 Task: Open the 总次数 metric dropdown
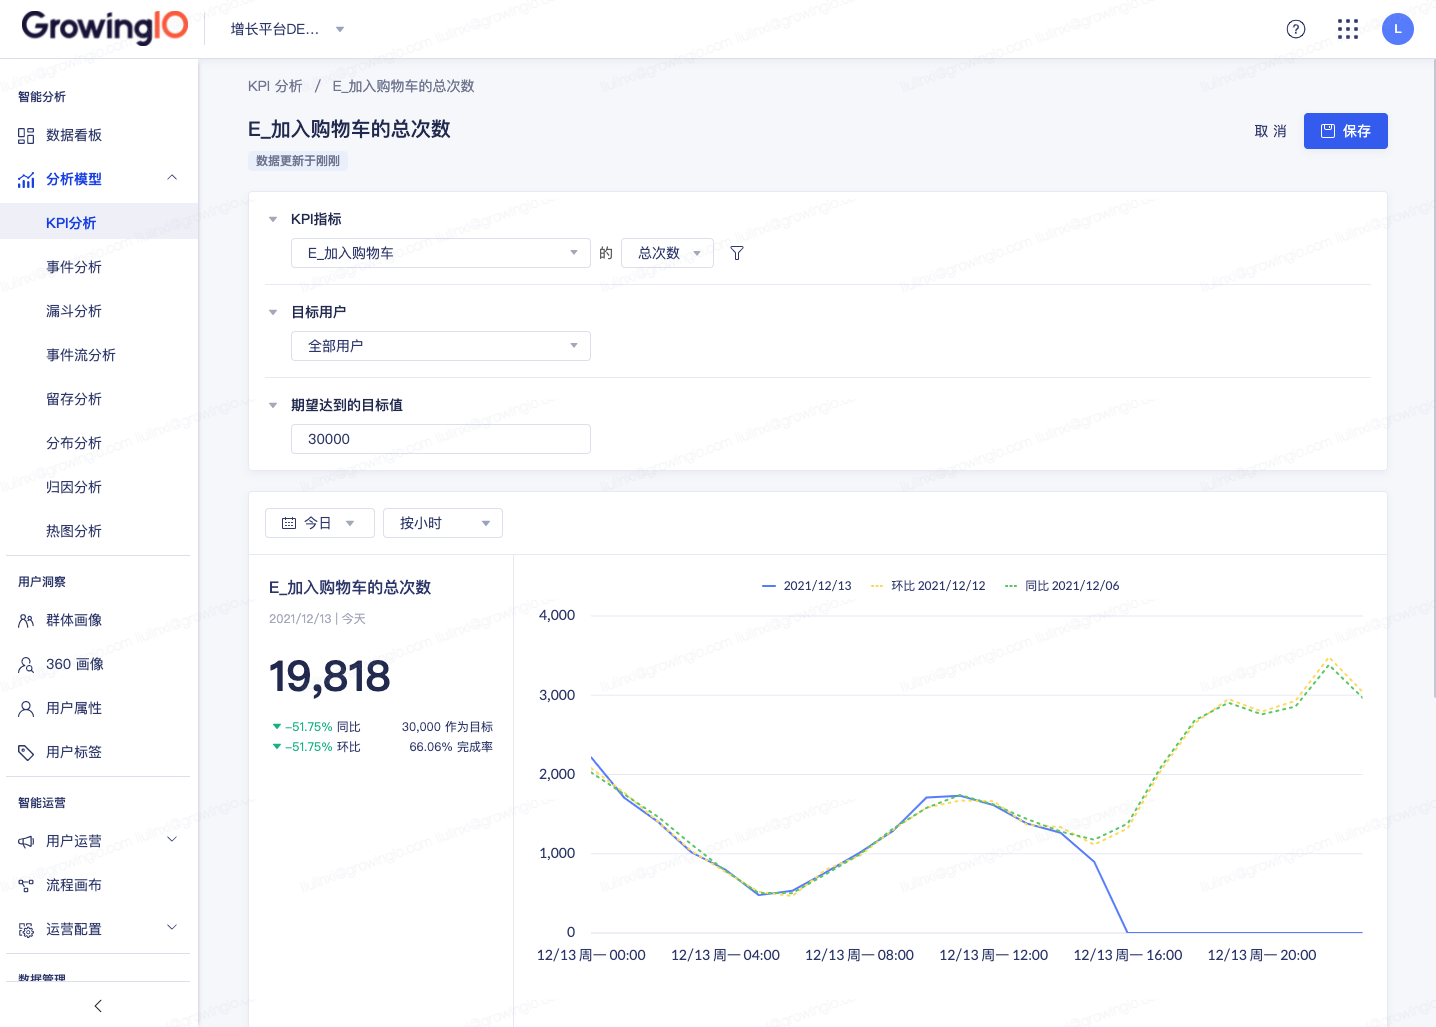[668, 253]
